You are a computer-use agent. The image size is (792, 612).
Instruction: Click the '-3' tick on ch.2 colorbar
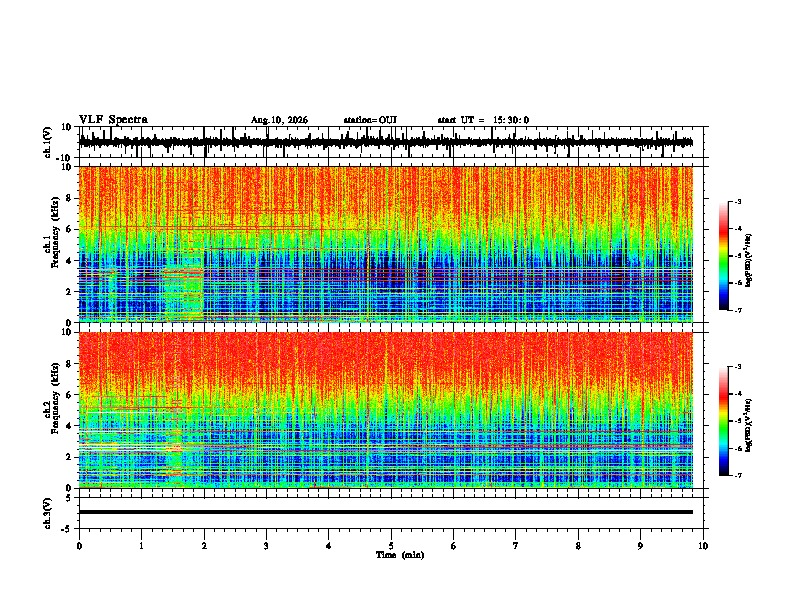pyautogui.click(x=737, y=367)
